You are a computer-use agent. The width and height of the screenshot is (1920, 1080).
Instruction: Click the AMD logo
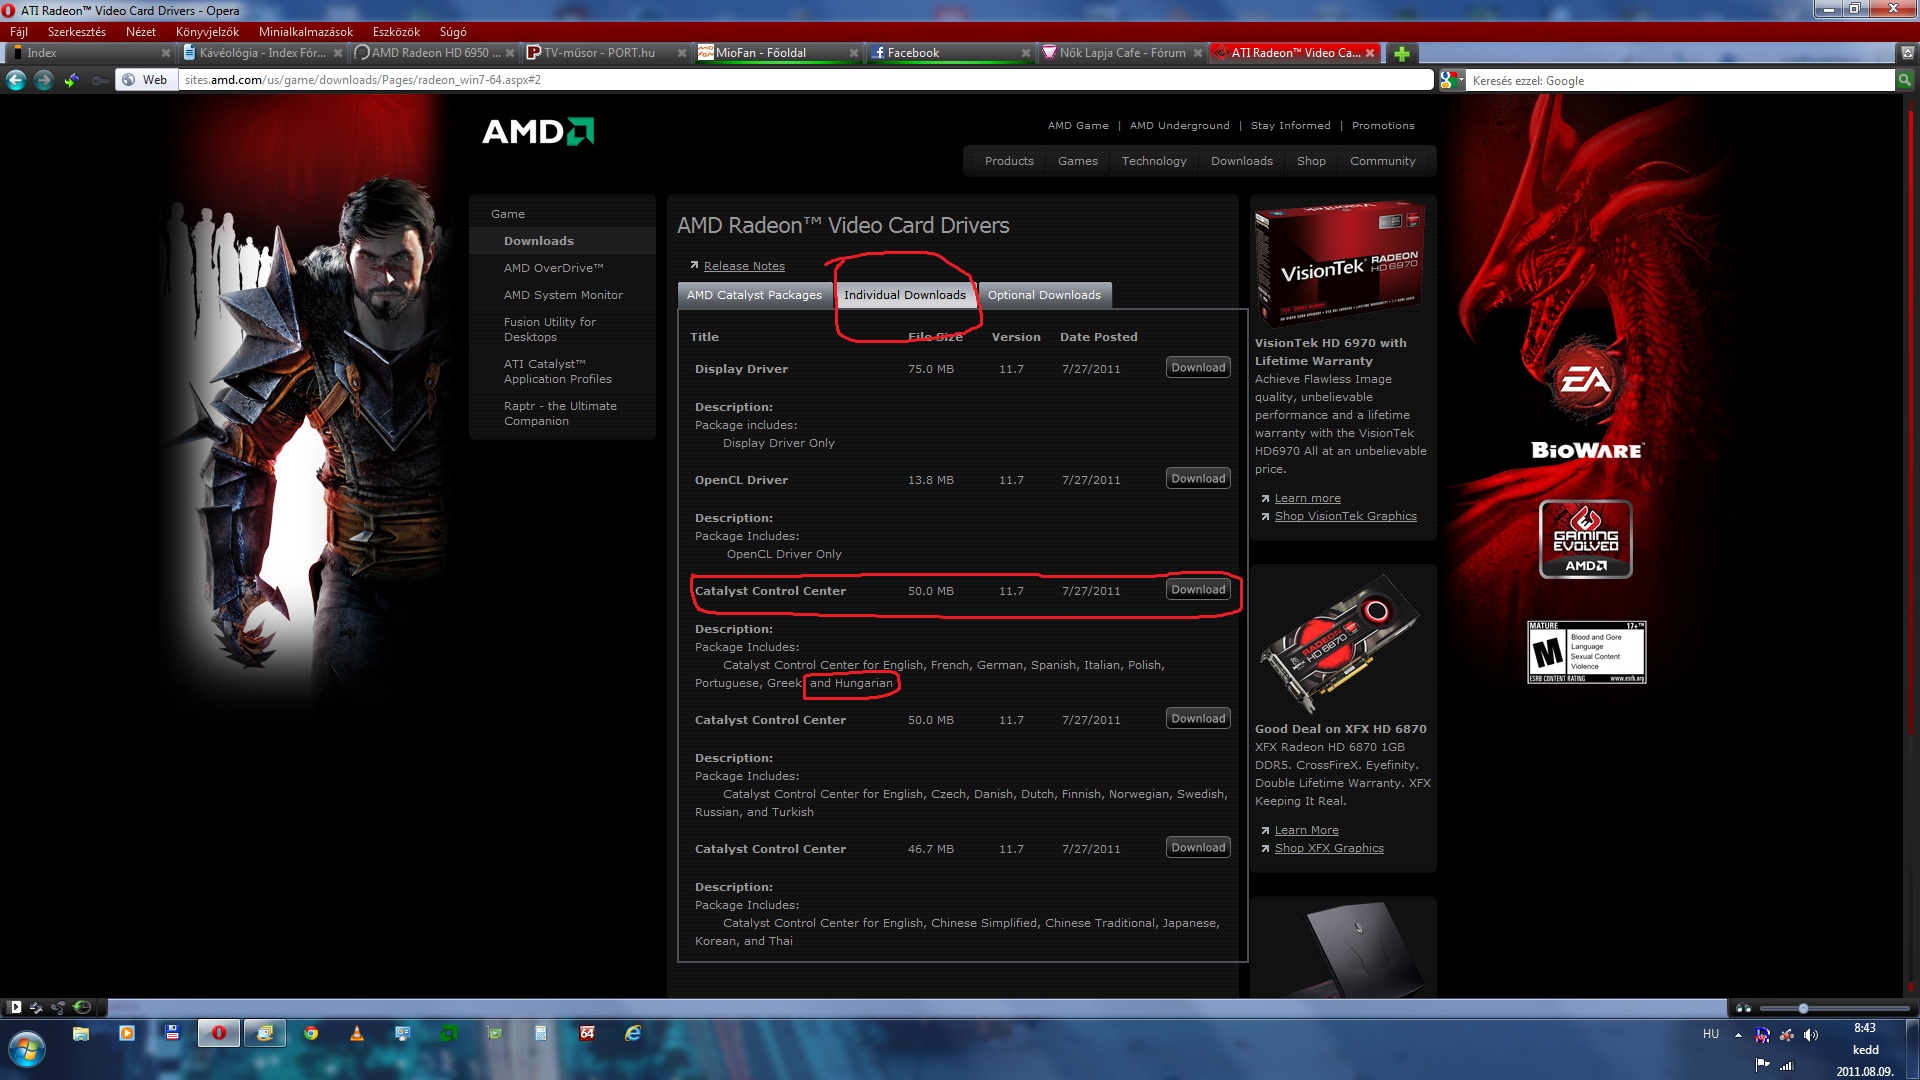[x=538, y=131]
